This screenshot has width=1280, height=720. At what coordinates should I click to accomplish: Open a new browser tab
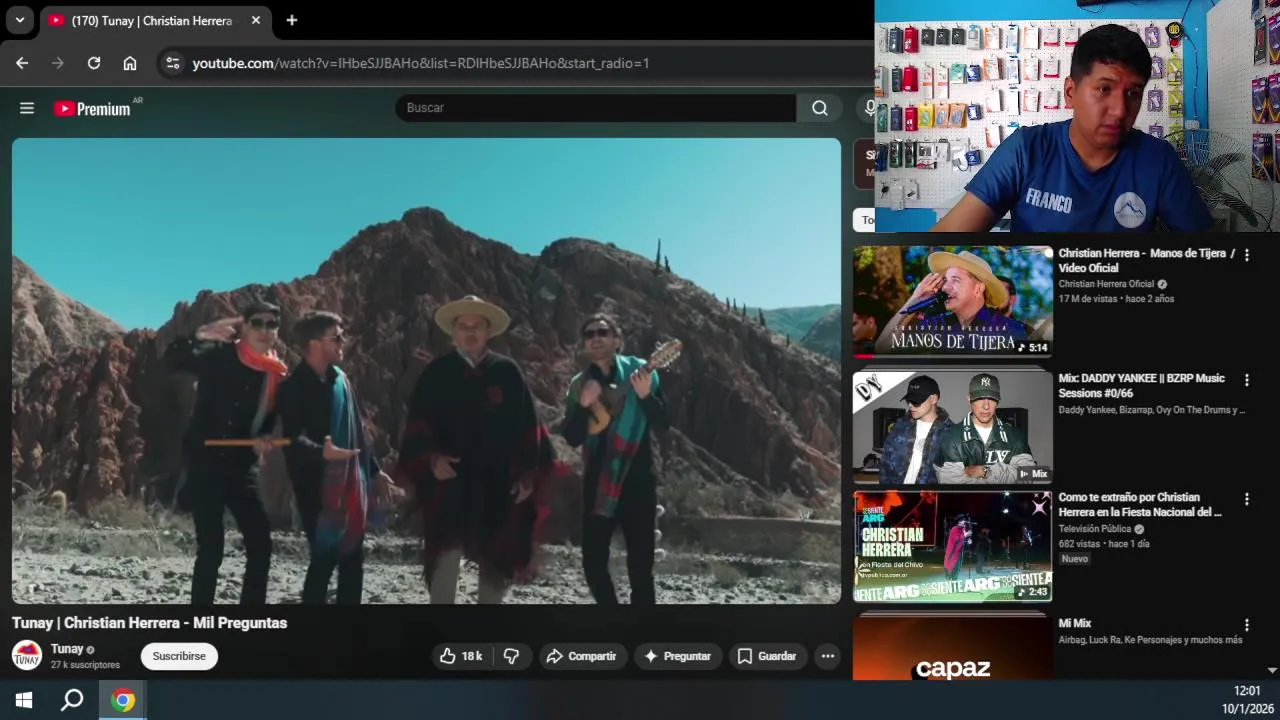291,20
